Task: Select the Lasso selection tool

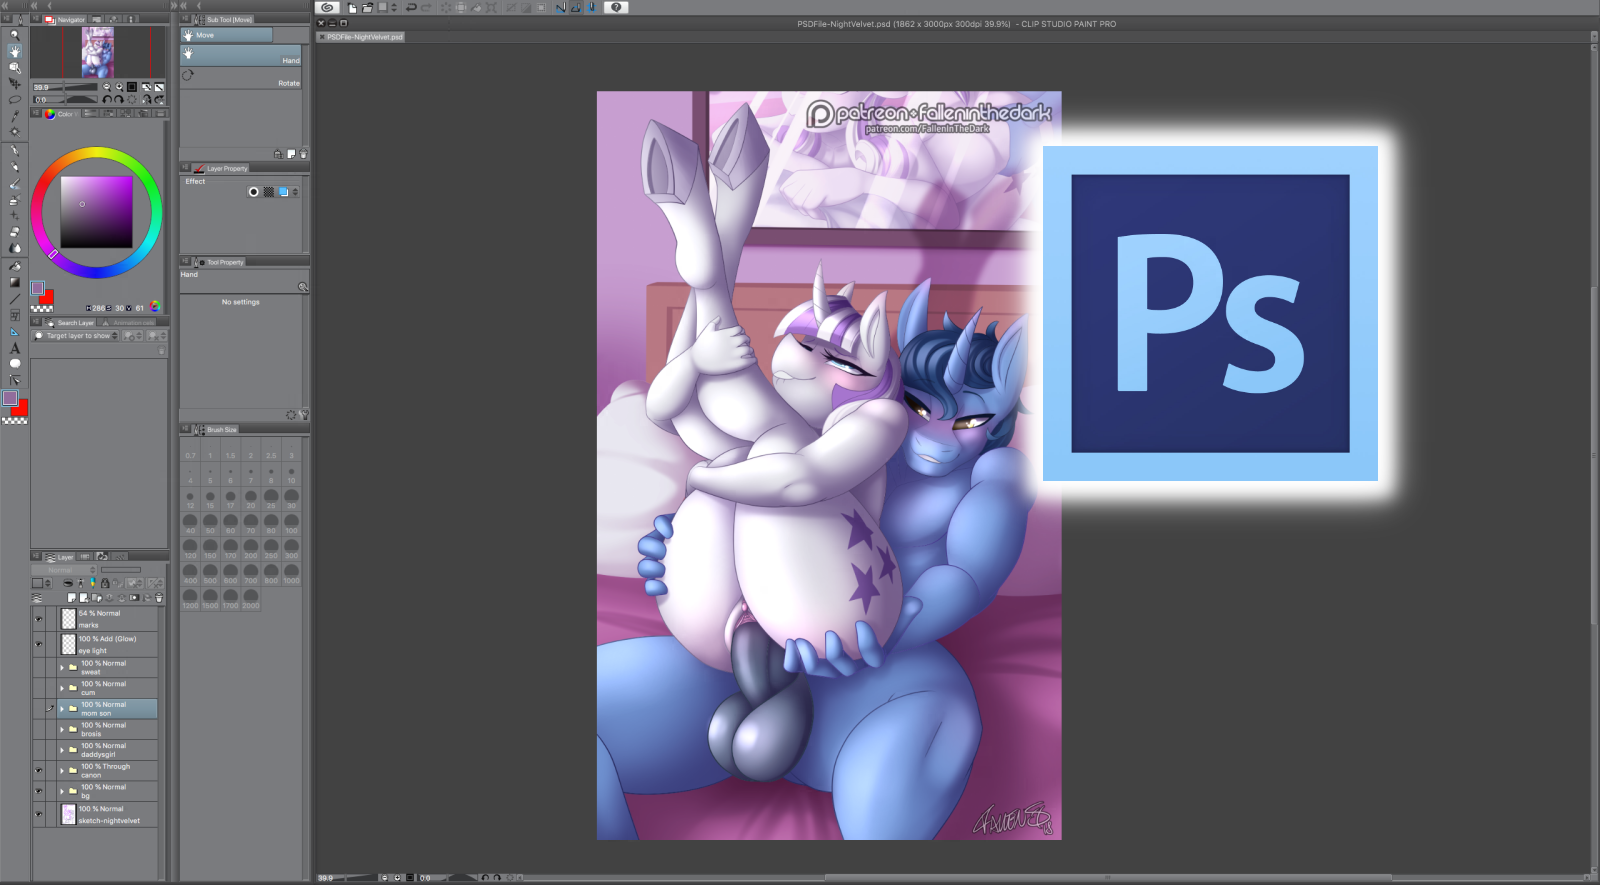Action: click(14, 99)
